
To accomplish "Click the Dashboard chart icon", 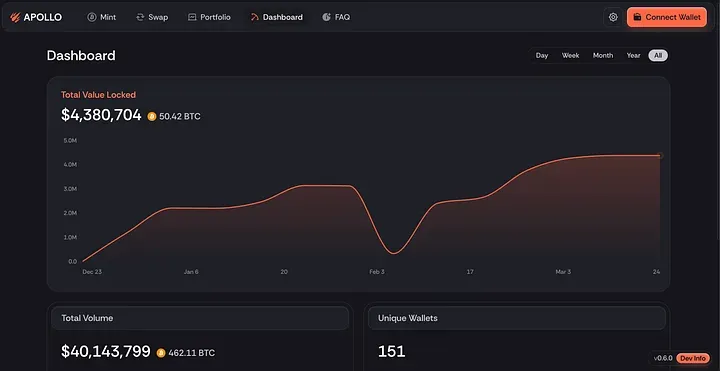I will point(254,17).
